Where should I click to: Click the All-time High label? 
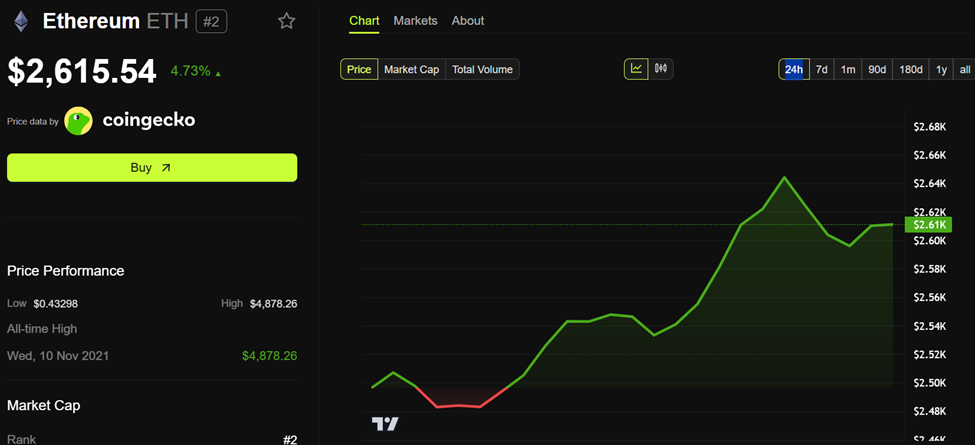[42, 329]
